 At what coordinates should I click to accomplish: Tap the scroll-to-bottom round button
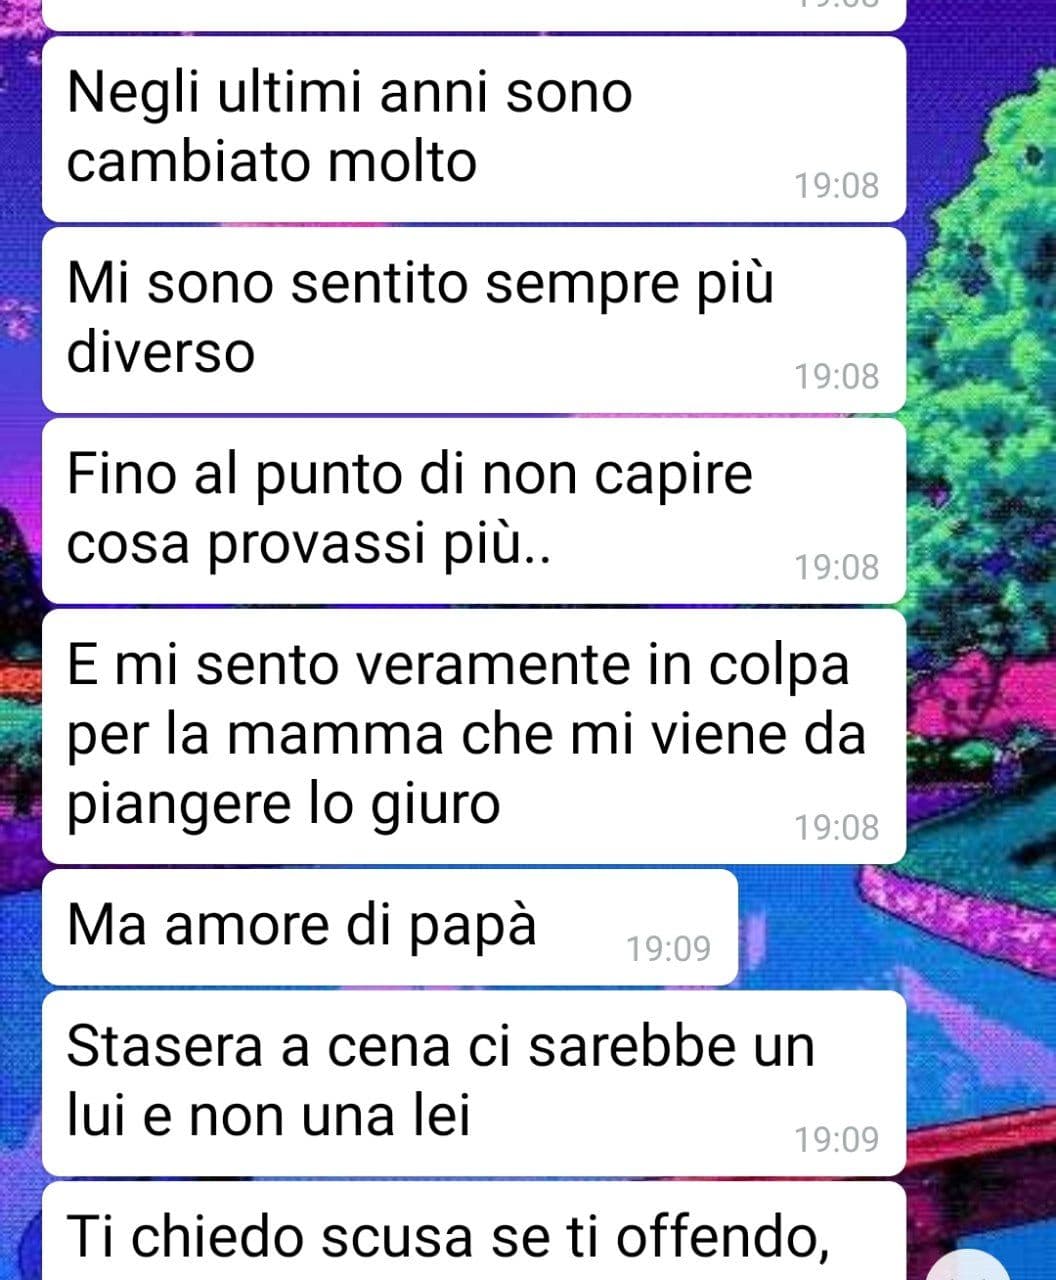[990, 1264]
